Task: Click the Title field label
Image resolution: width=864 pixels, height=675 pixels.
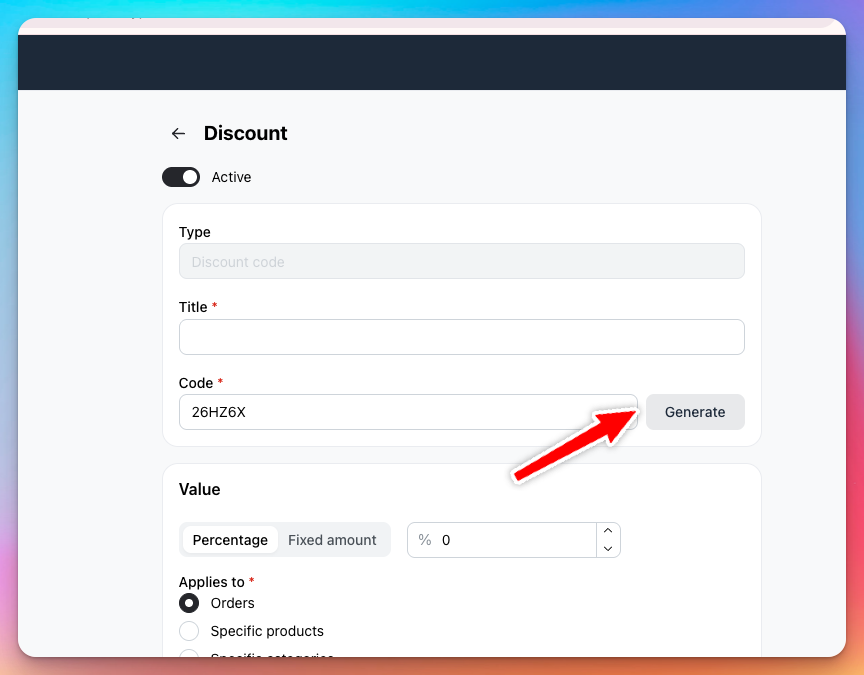Action: click(x=193, y=307)
